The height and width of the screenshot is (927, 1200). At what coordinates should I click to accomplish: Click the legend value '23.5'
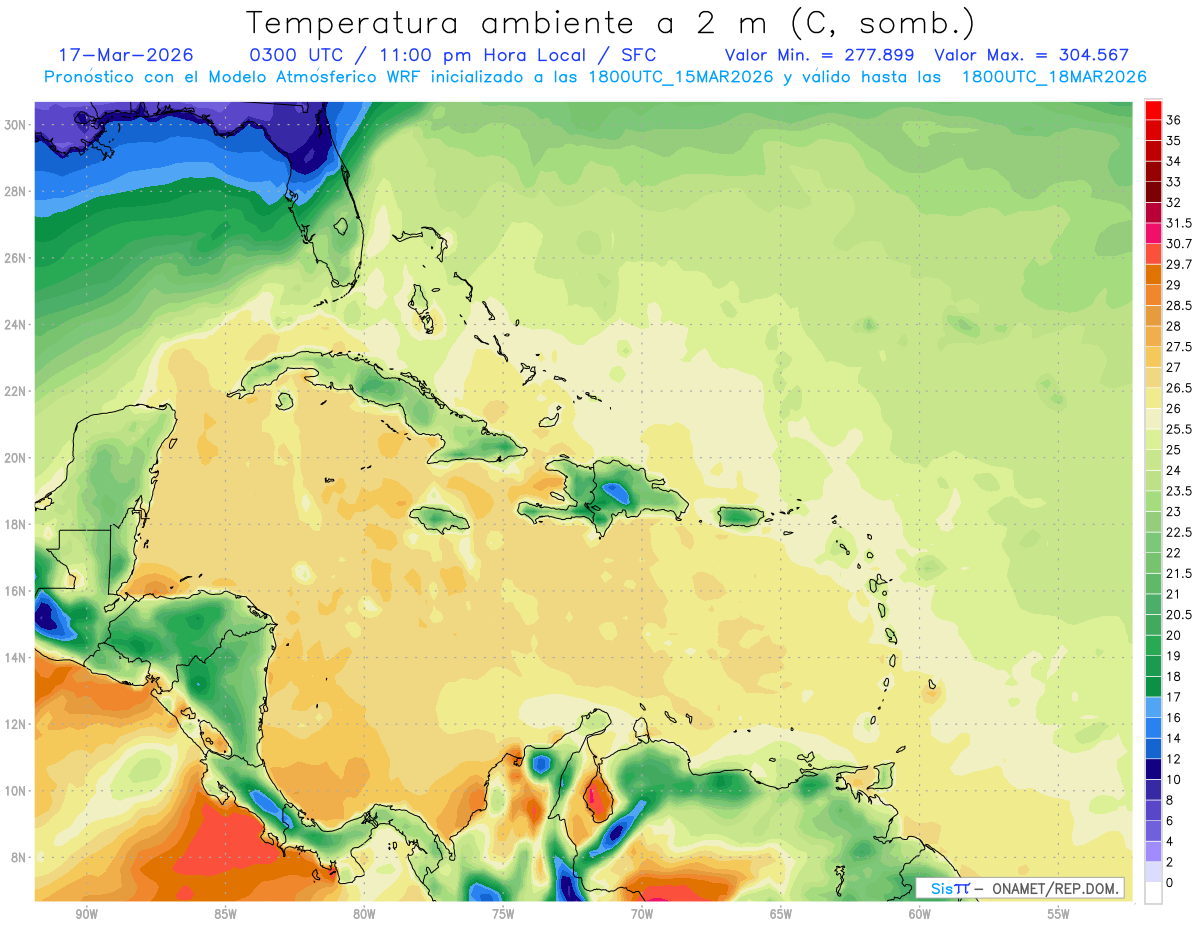[x=1179, y=491]
